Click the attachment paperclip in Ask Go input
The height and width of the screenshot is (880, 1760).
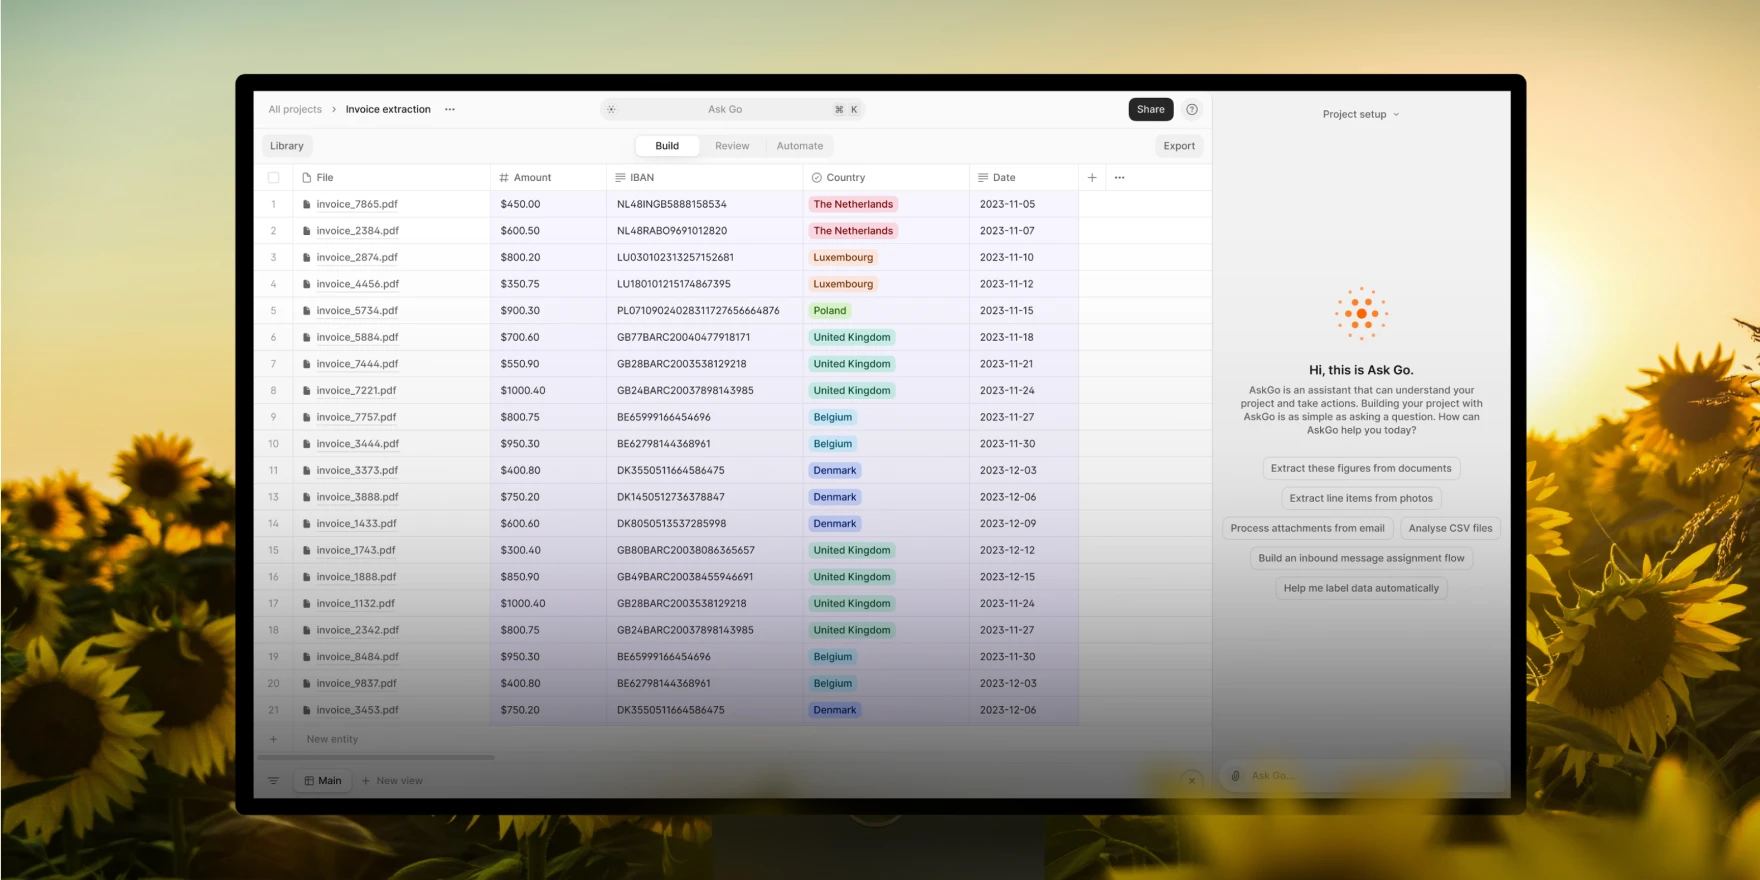point(1236,776)
